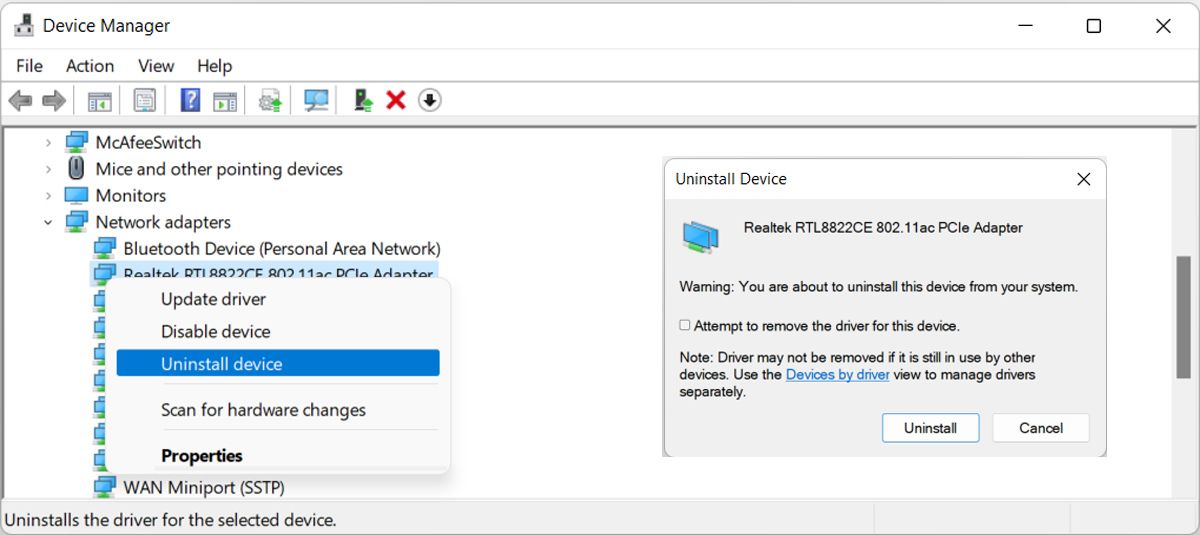The image size is (1200, 535).
Task: Click Show/Hide Action Pane toolbar icon
Action: tap(225, 100)
